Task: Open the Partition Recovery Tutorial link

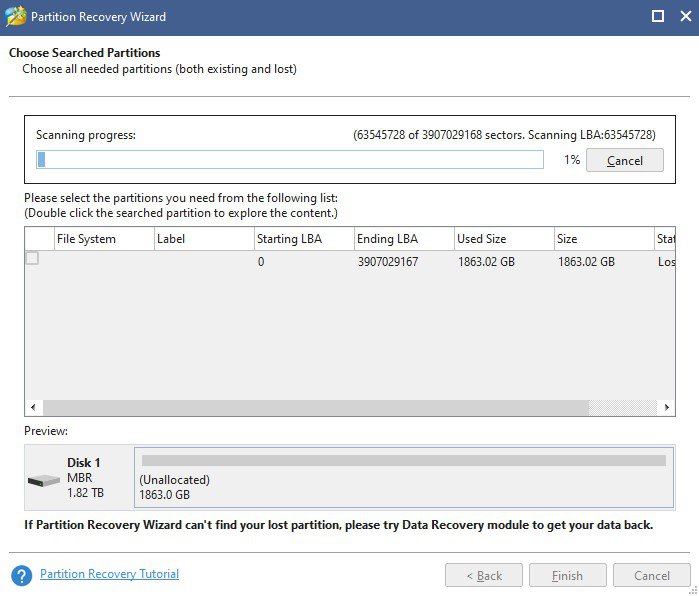Action: click(x=109, y=575)
